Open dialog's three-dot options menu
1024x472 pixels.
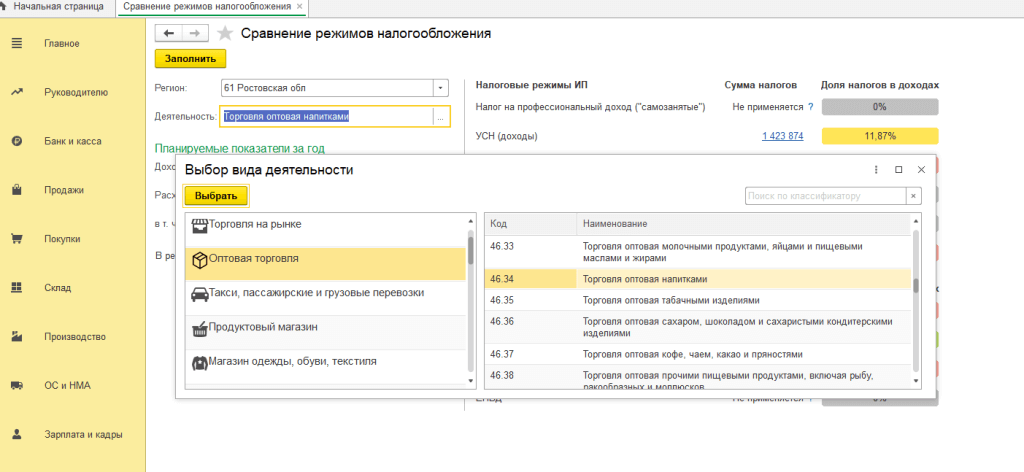pos(876,170)
